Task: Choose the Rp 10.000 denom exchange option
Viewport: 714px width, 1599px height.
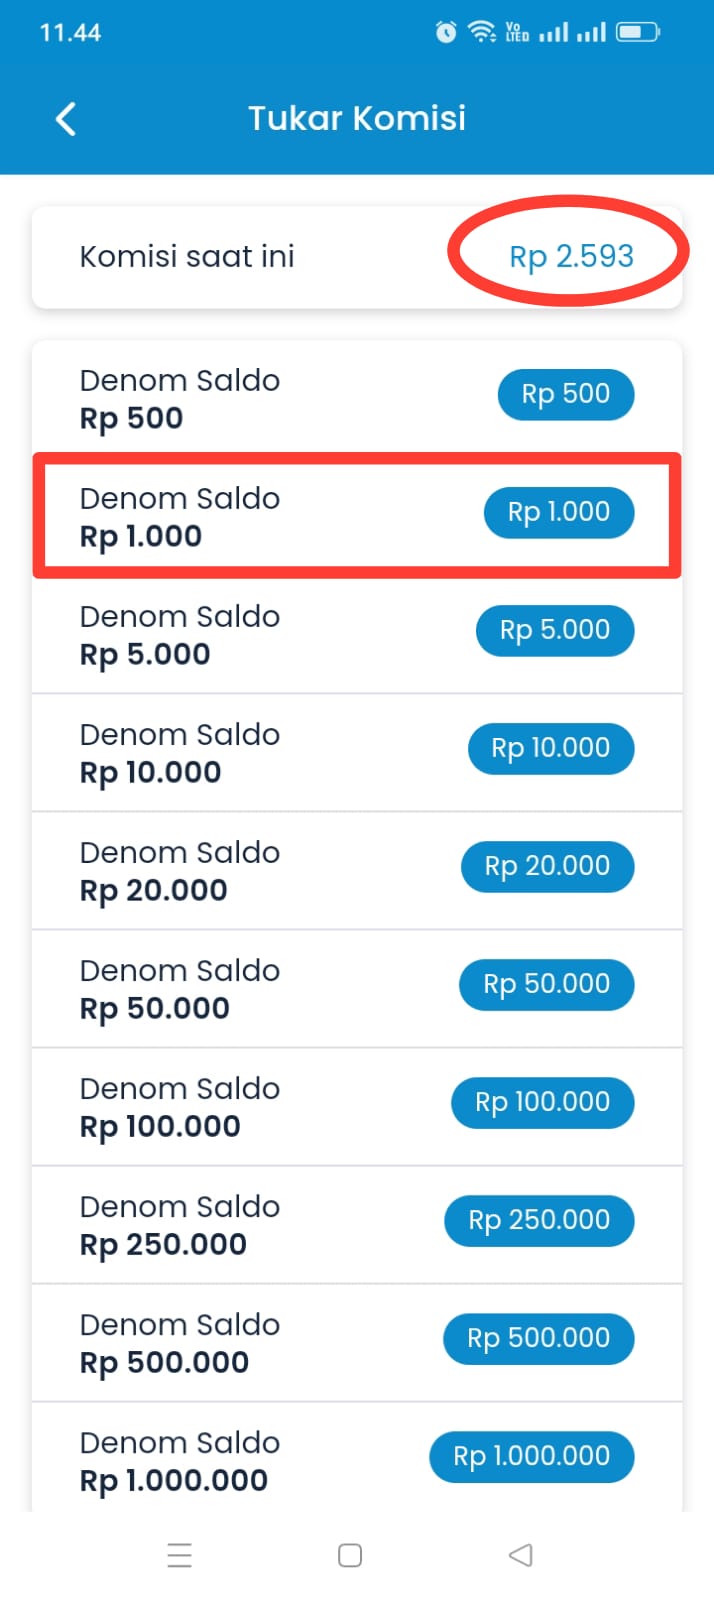Action: pos(550,748)
